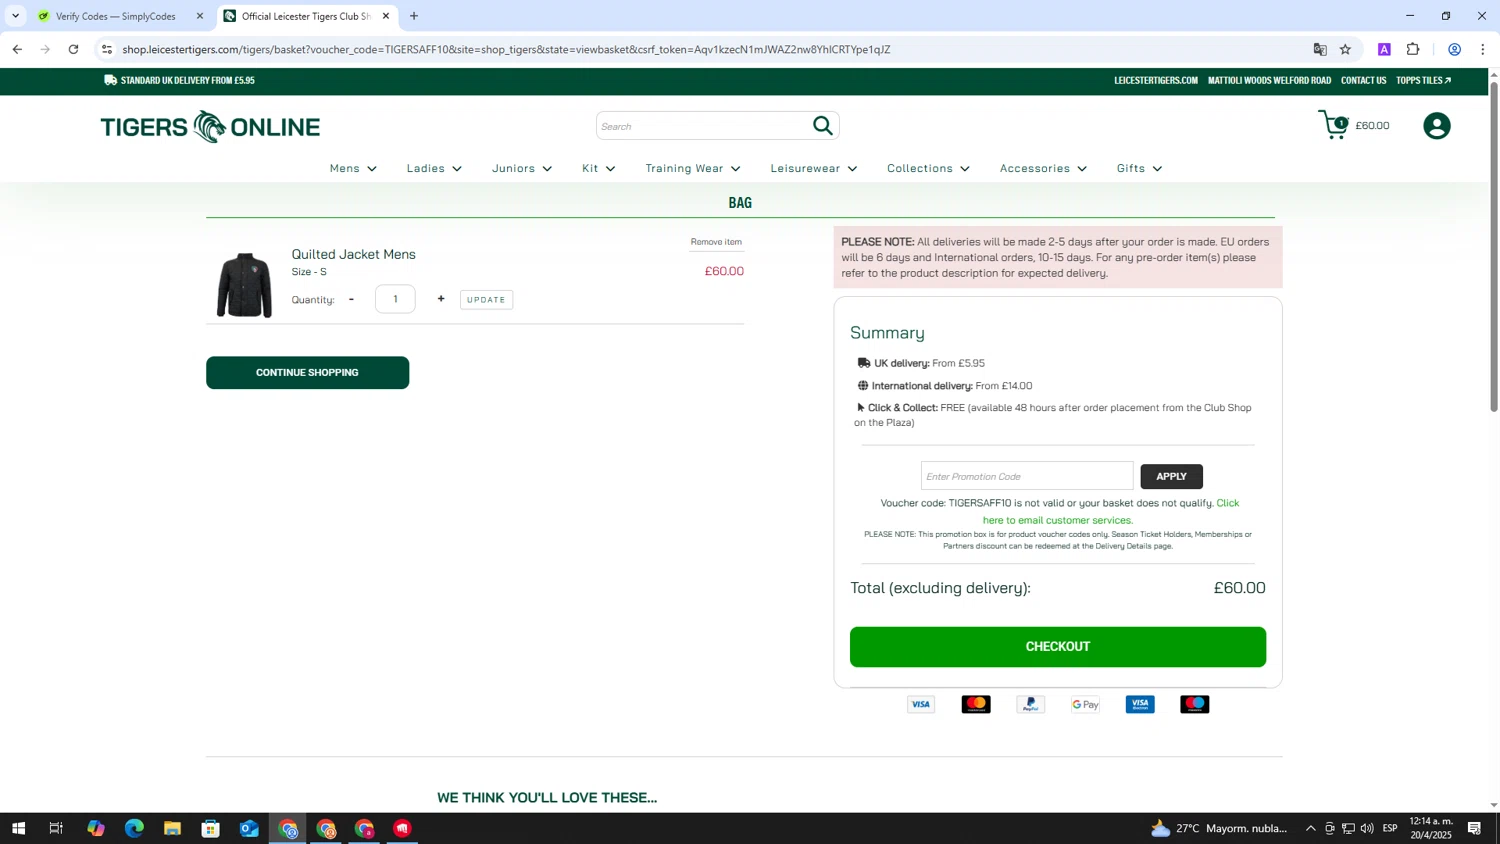Click the ESP language indicator in tray

1390,828
